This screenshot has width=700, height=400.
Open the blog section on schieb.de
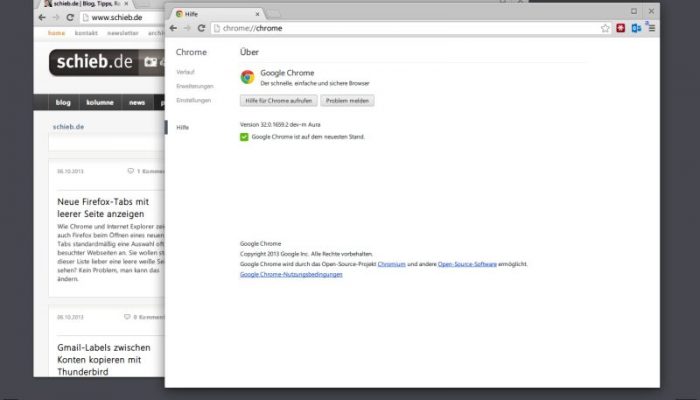63,102
